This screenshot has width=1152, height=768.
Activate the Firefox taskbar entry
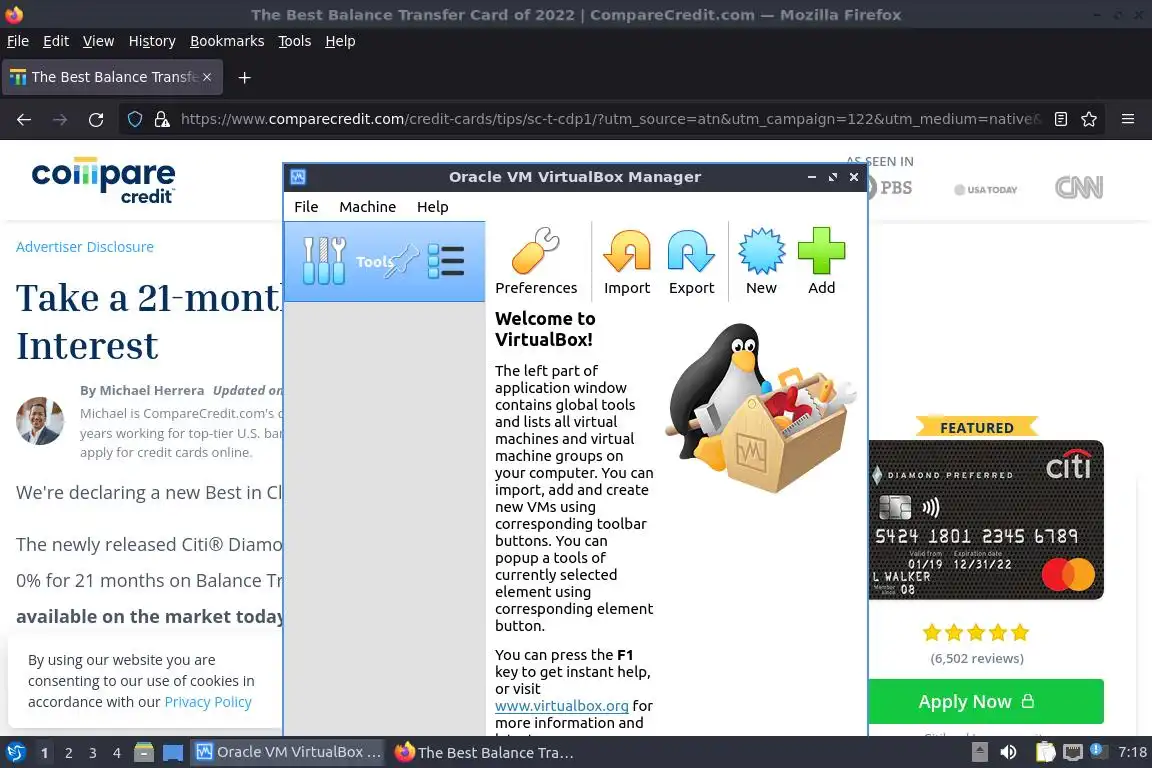coord(485,753)
